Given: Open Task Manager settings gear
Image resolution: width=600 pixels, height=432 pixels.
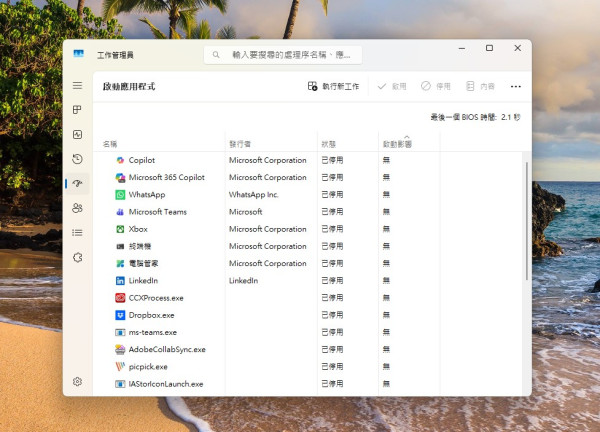Looking at the screenshot, I should click(x=77, y=381).
